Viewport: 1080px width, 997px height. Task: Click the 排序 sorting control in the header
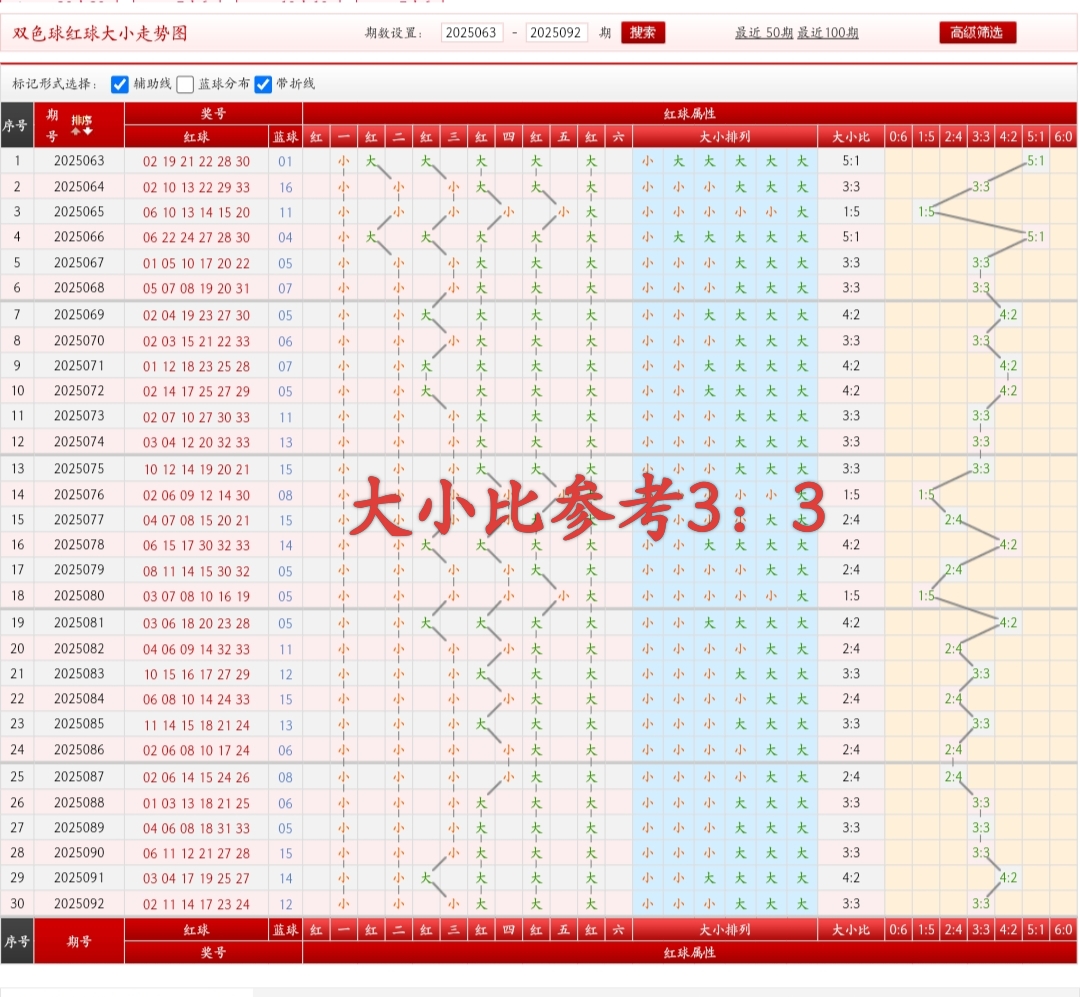(81, 120)
